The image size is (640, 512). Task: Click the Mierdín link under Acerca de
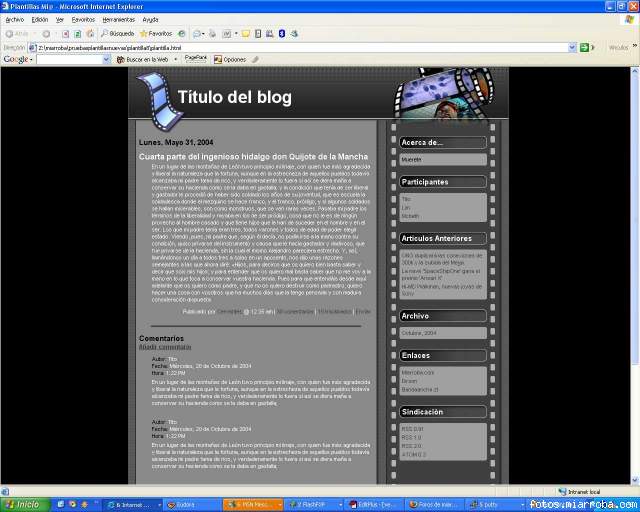(x=411, y=160)
